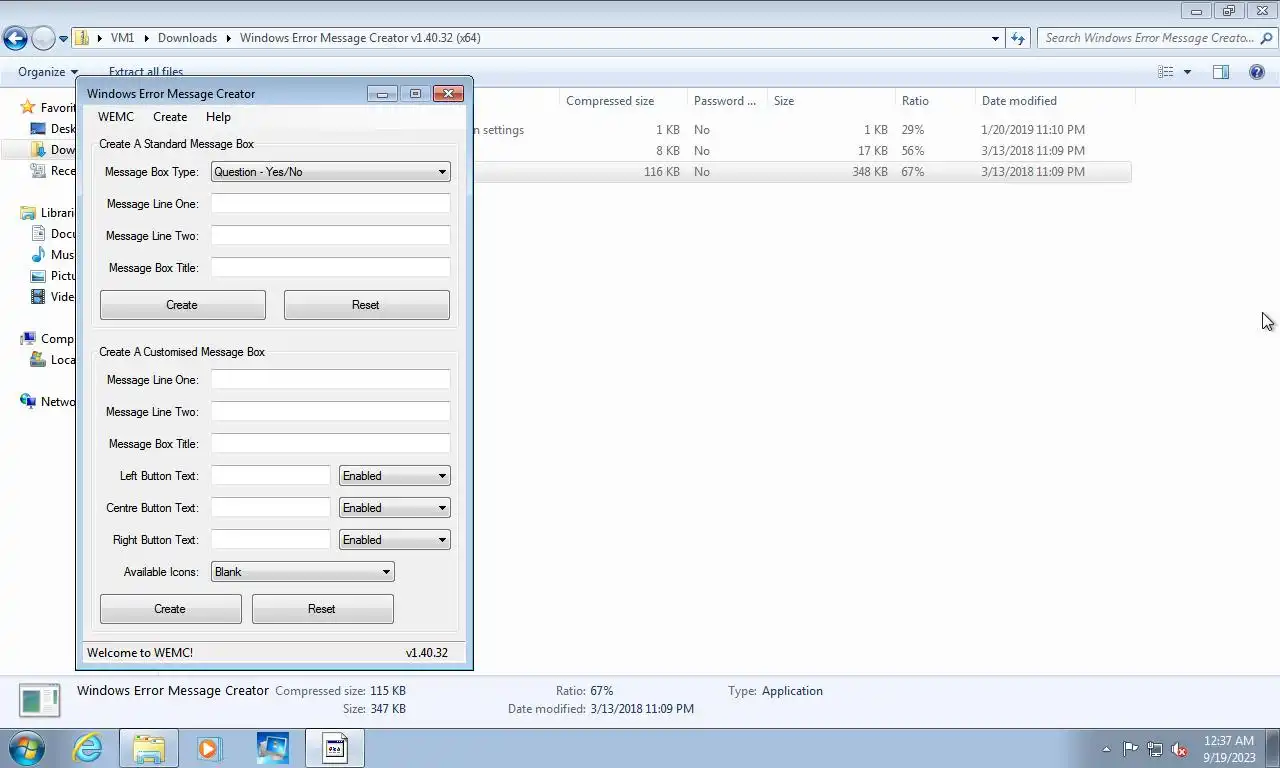1280x768 pixels.
Task: Click Extract all files
Action: click(x=146, y=72)
